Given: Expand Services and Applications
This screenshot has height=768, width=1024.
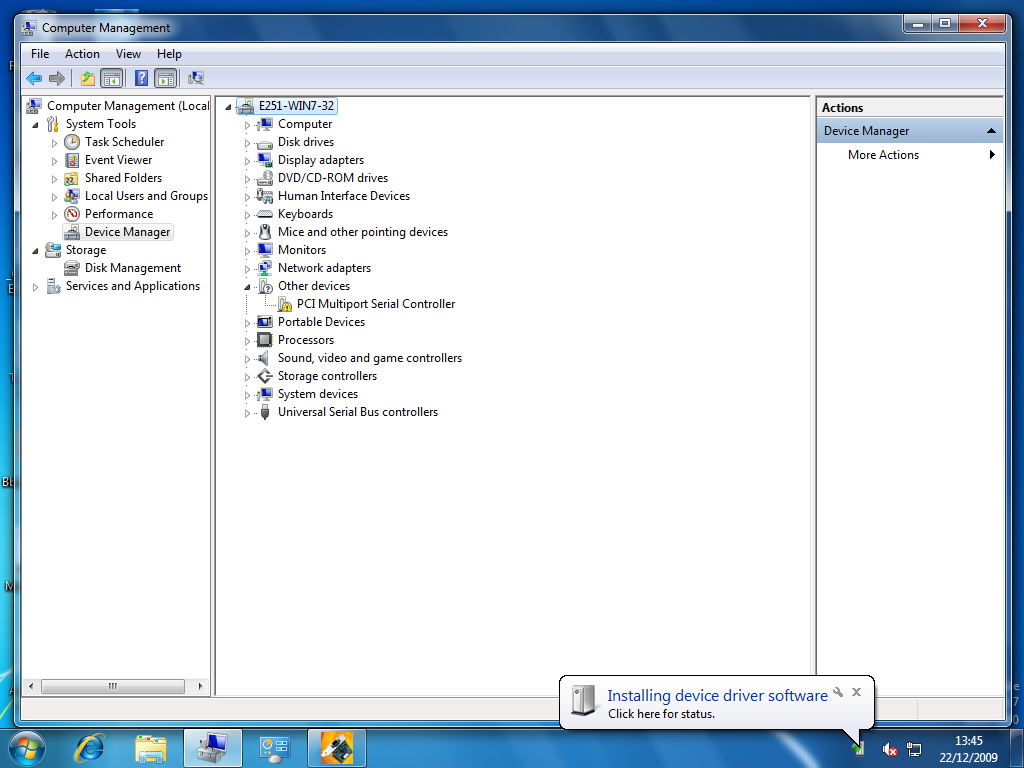Looking at the screenshot, I should pyautogui.click(x=37, y=285).
